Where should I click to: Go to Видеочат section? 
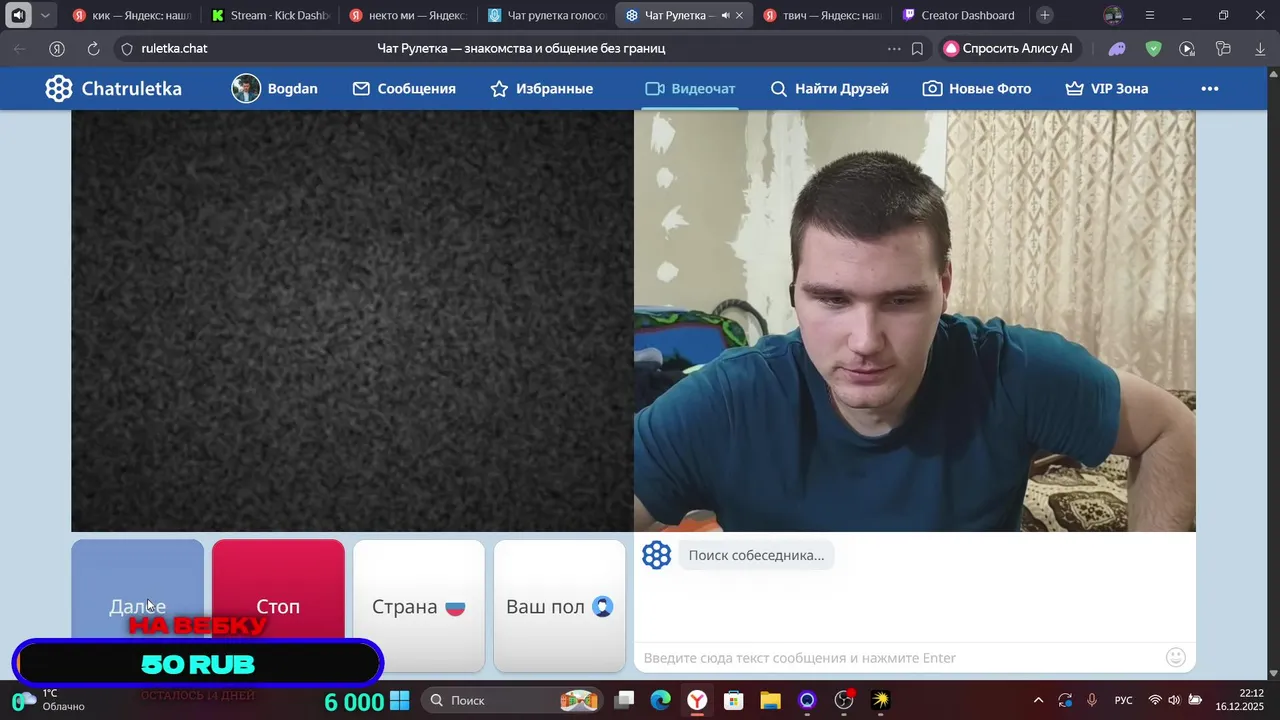(690, 88)
